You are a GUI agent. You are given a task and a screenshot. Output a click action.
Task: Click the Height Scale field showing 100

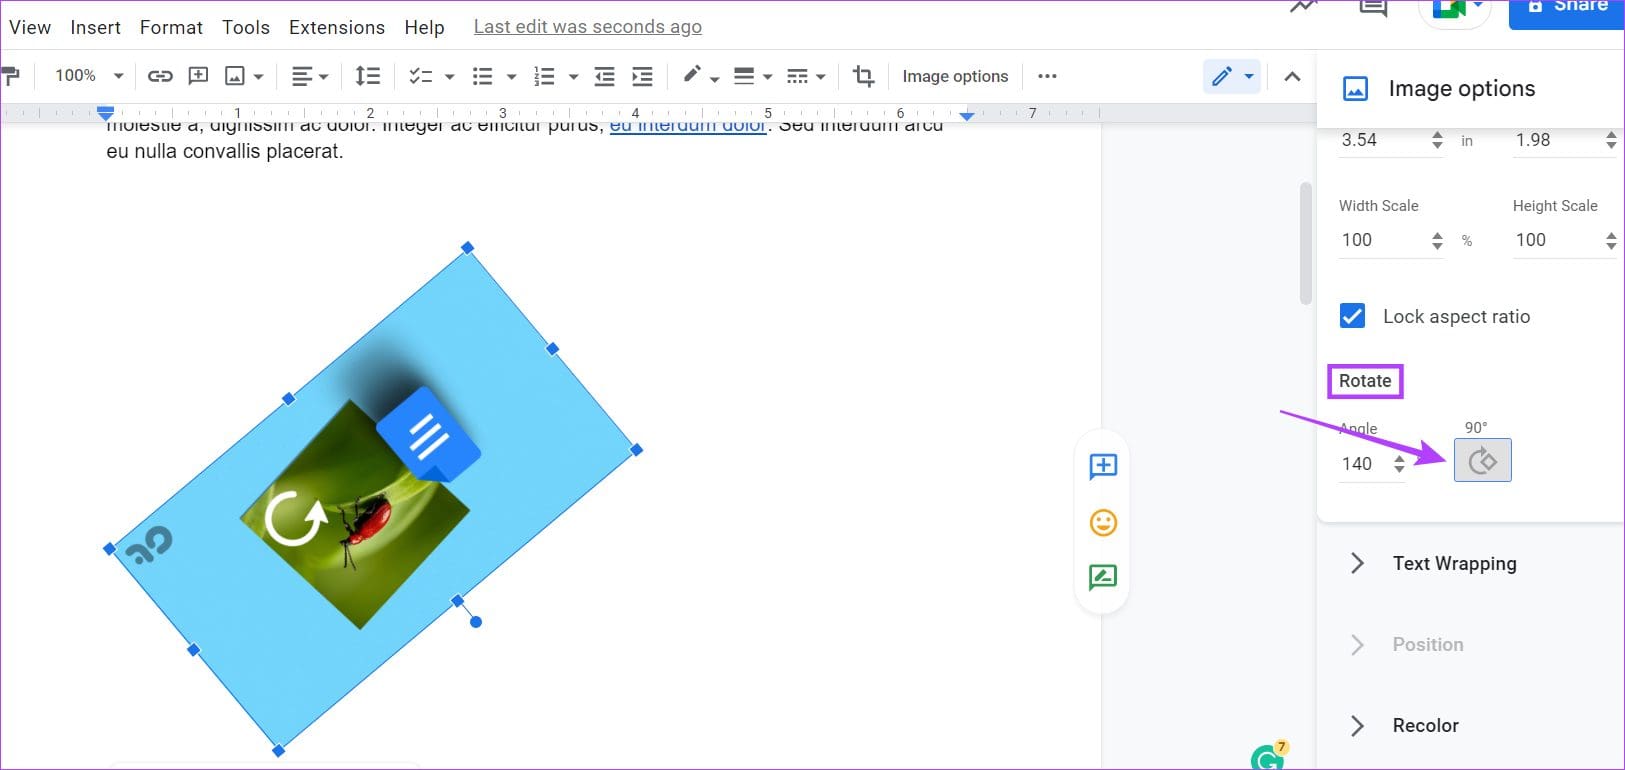click(1557, 240)
